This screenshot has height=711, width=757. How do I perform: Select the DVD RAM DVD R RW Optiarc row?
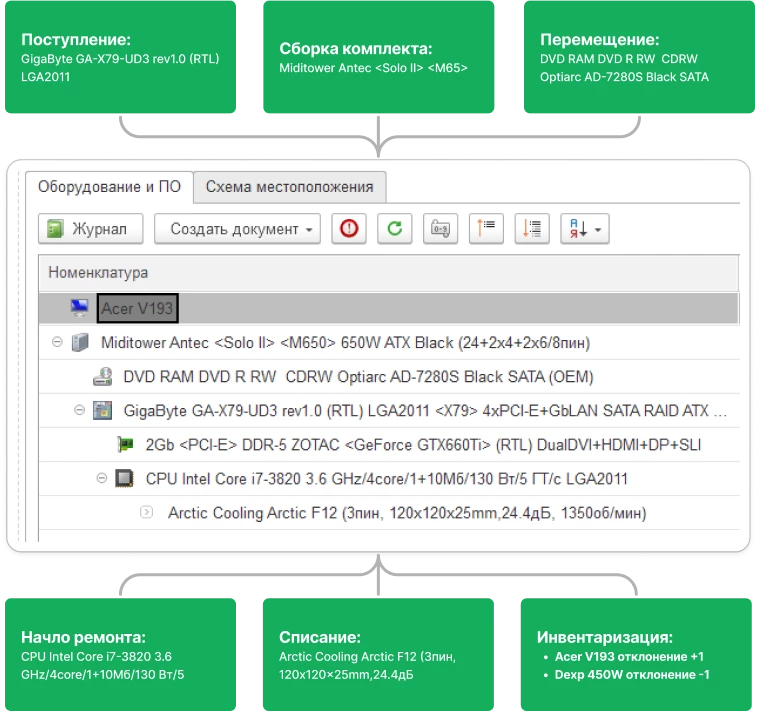tap(389, 376)
